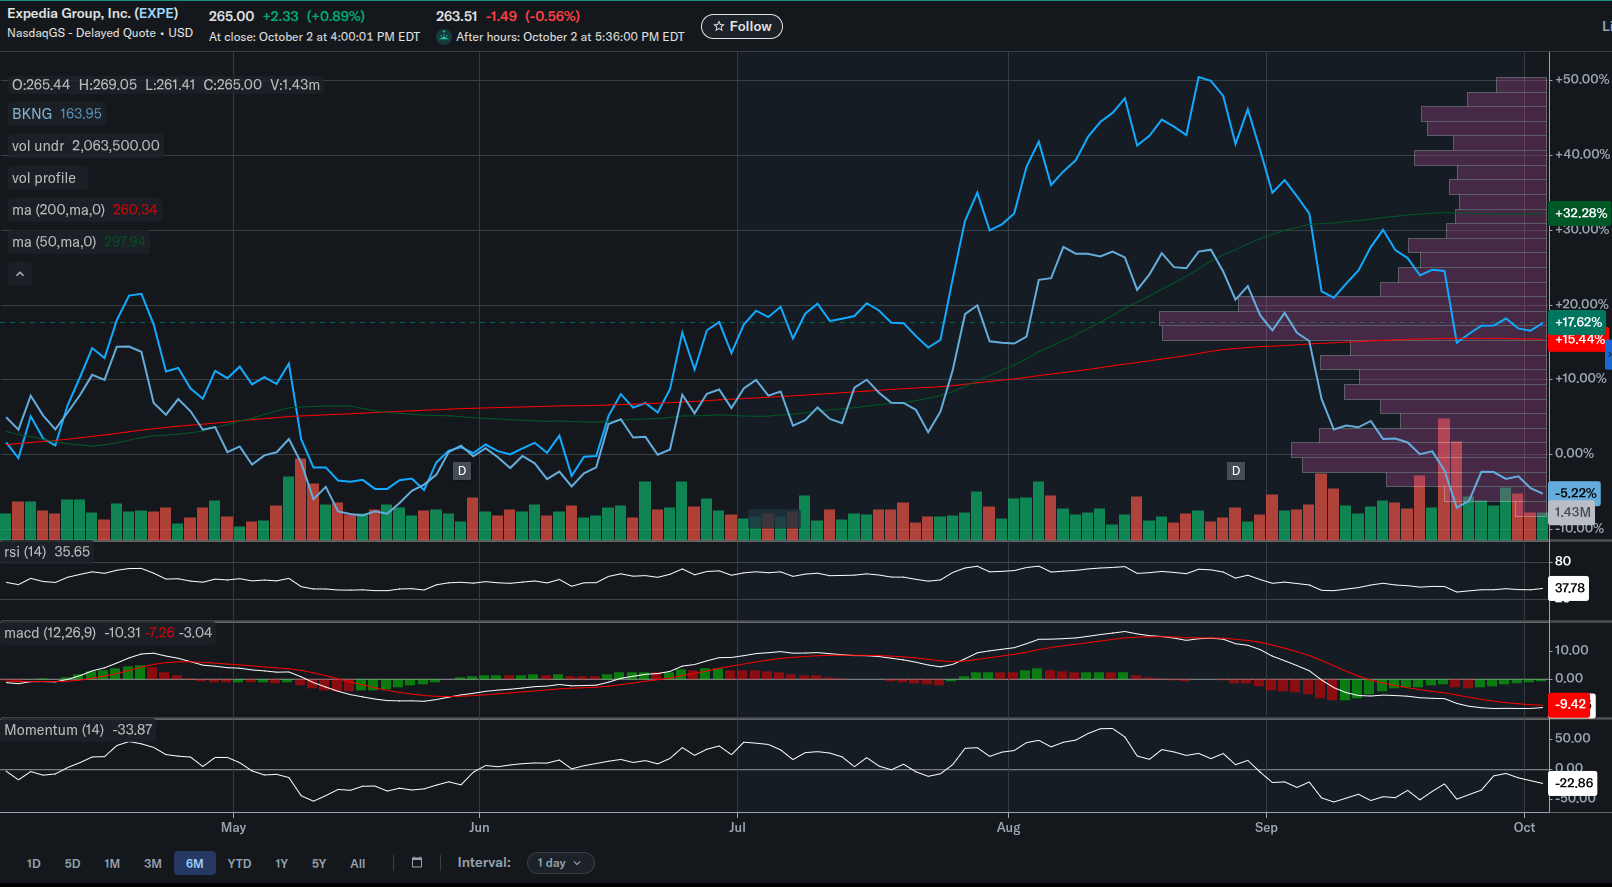Click the dividend D marker near September
Viewport: 1612px width, 887px height.
[x=1236, y=471]
